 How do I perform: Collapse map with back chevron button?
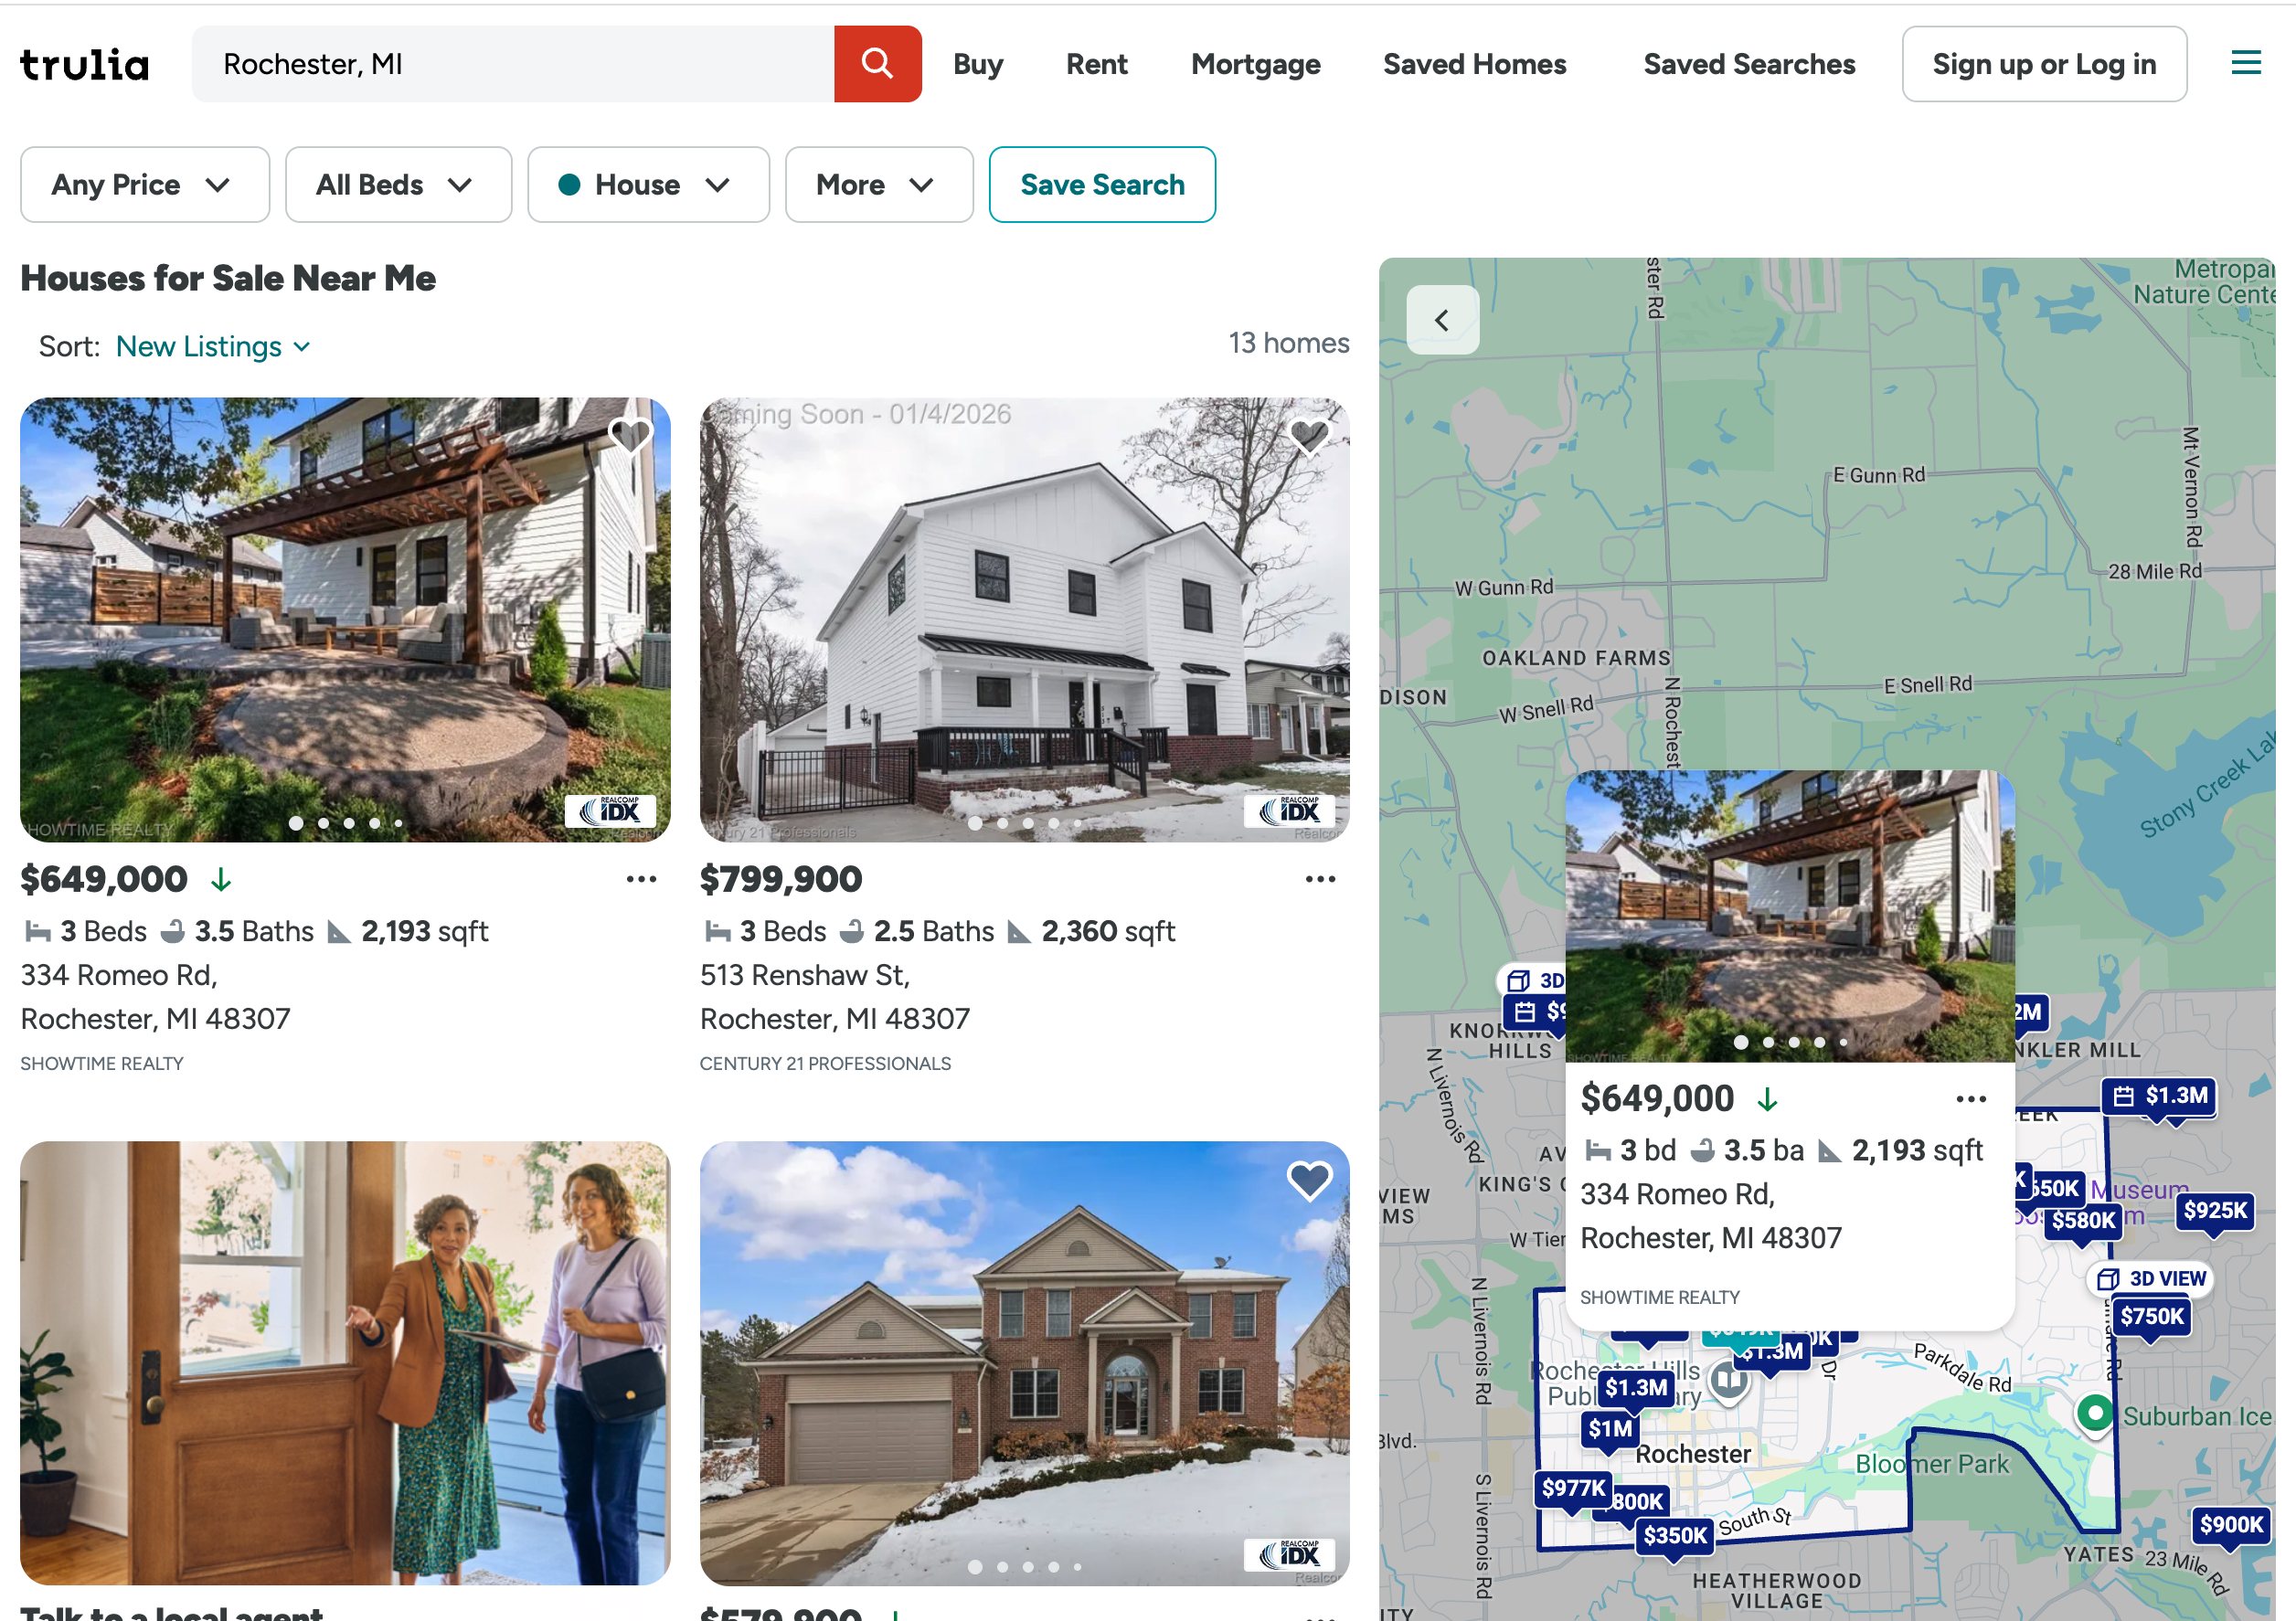click(1441, 320)
